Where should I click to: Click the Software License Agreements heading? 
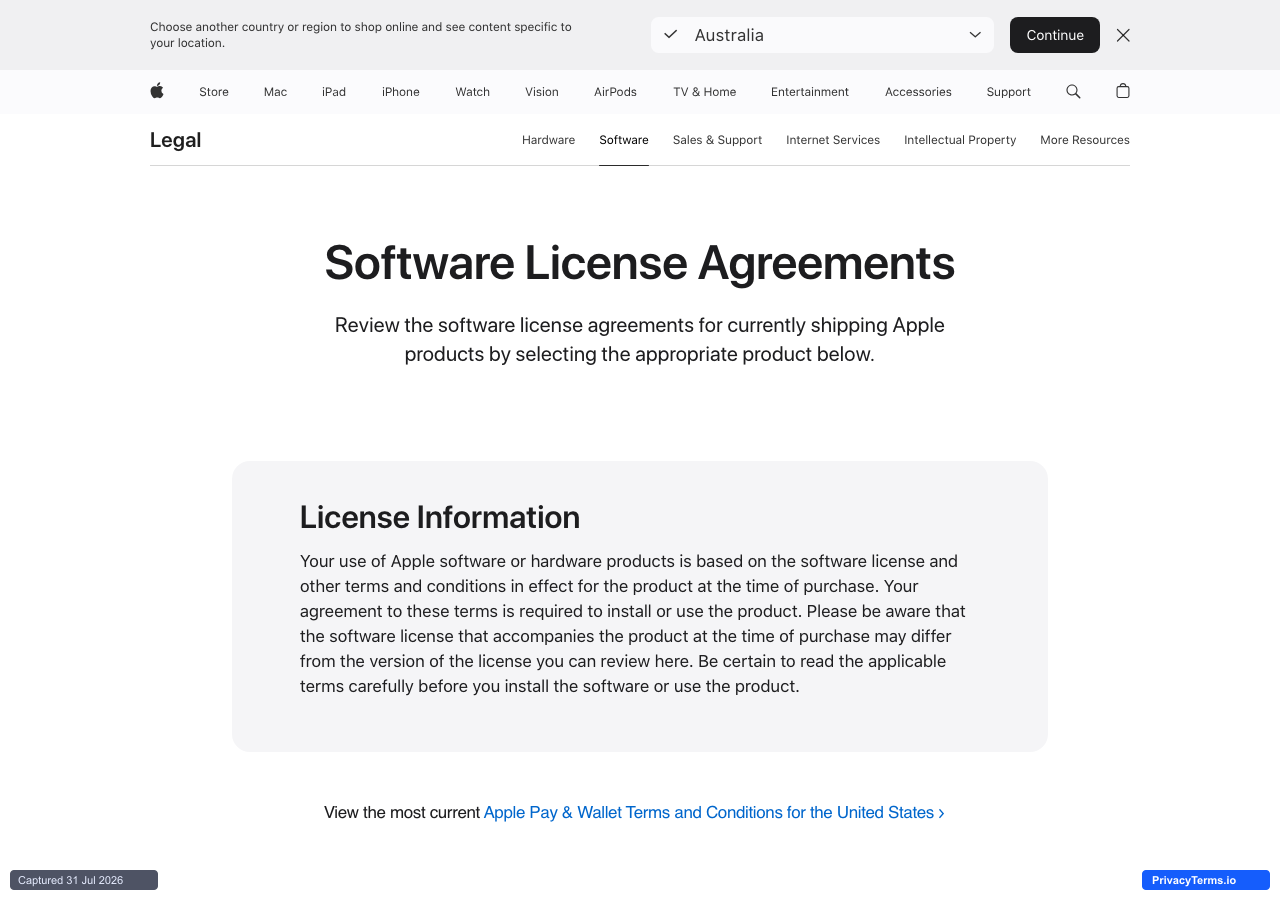[640, 263]
